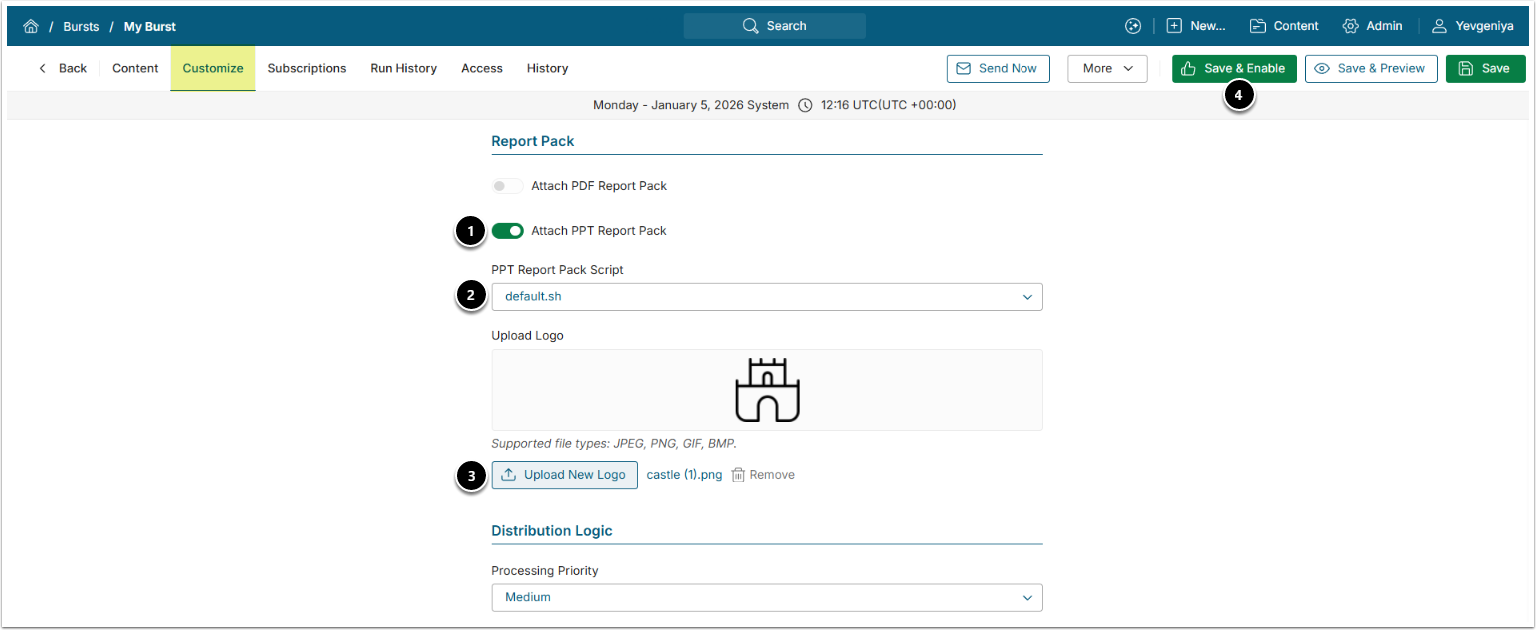The height and width of the screenshot is (630, 1536).
Task: Click the upload arrow icon
Action: 509,475
